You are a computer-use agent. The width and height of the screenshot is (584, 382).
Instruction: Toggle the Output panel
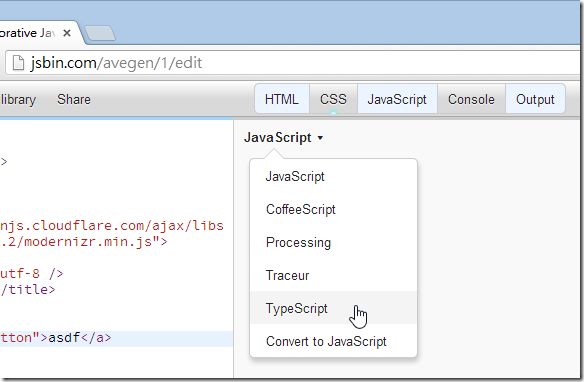535,99
